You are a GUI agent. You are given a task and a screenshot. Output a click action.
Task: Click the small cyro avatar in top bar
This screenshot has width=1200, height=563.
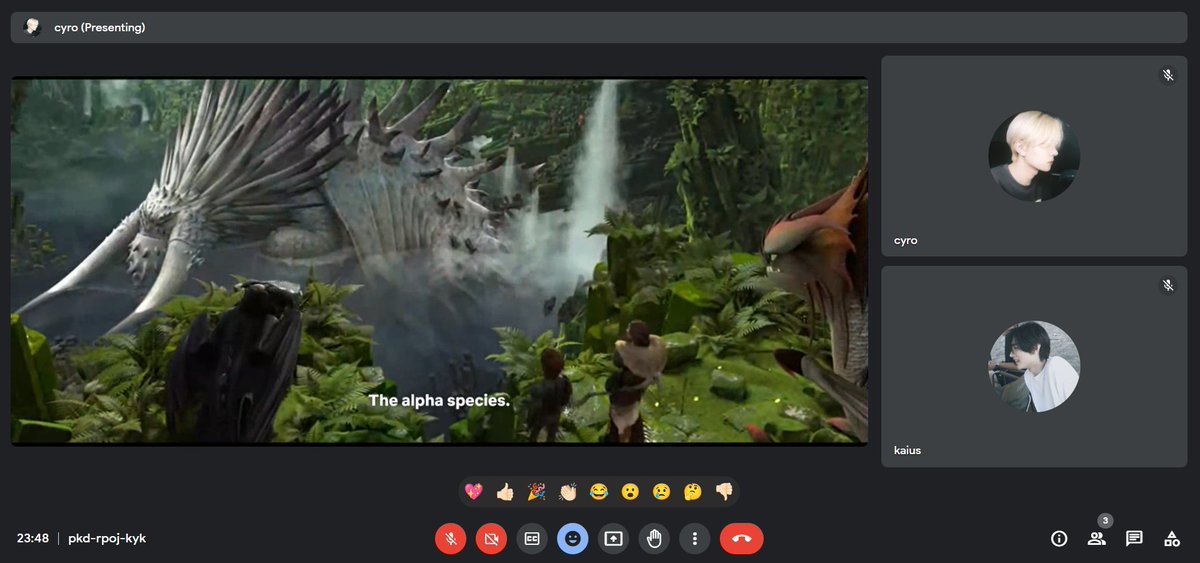coord(32,27)
